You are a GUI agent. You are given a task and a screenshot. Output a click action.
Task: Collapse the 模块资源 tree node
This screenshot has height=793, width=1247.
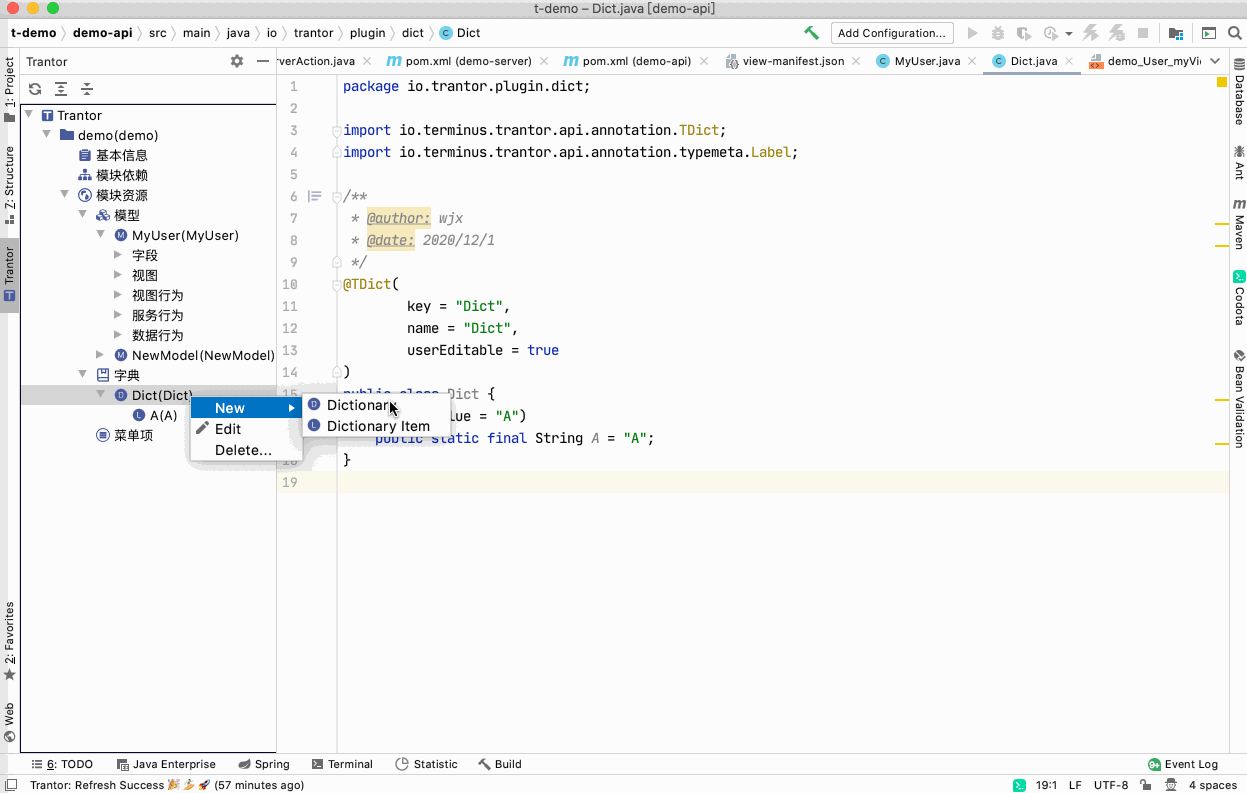[64, 195]
